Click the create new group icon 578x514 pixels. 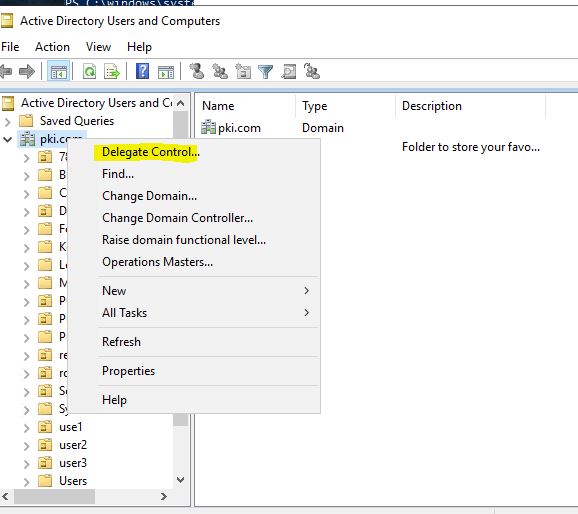click(220, 71)
